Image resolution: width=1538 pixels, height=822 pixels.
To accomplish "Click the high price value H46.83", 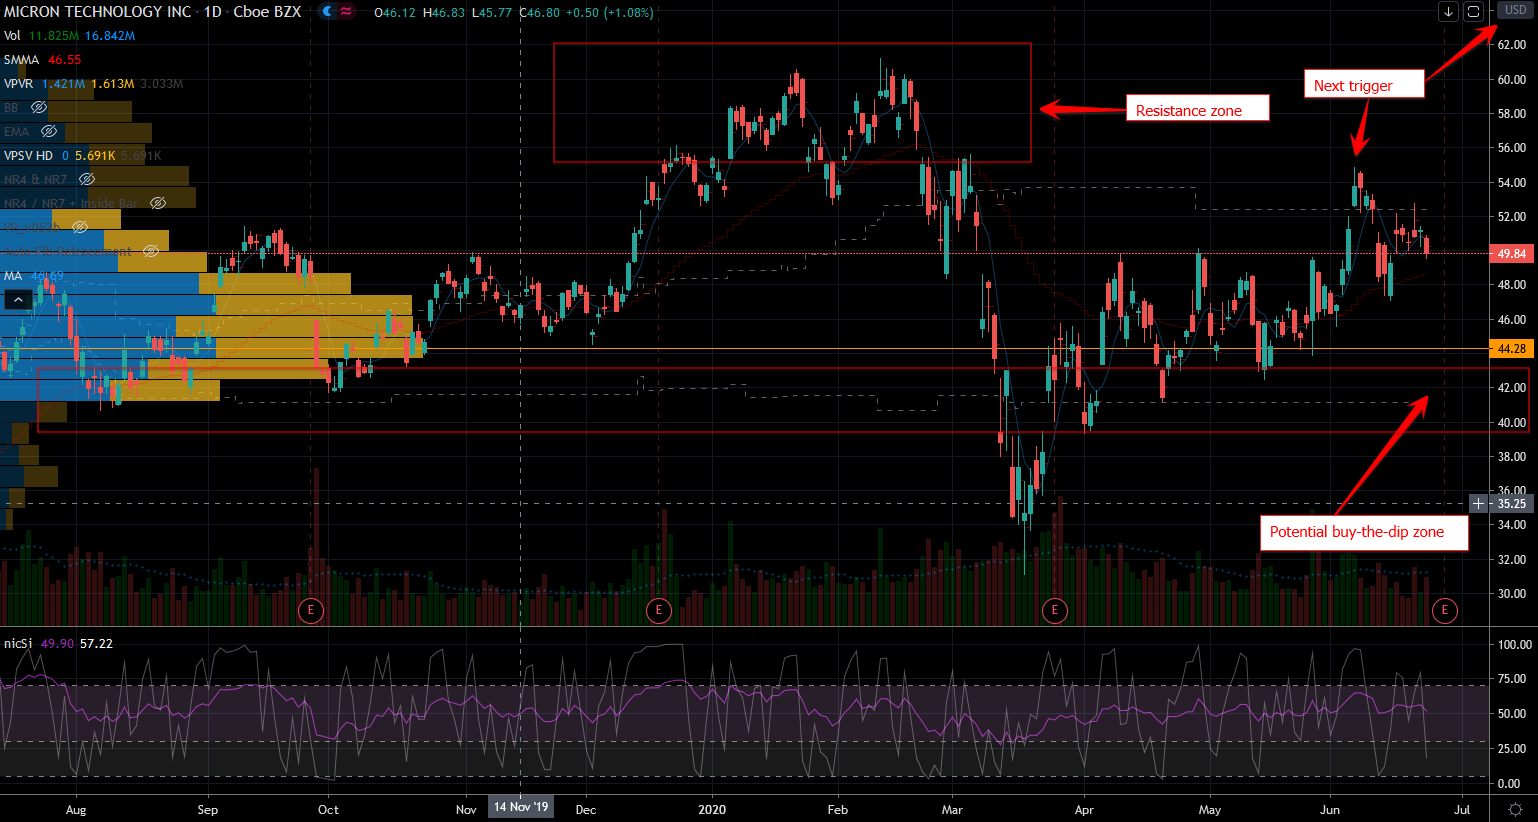I will click(444, 13).
